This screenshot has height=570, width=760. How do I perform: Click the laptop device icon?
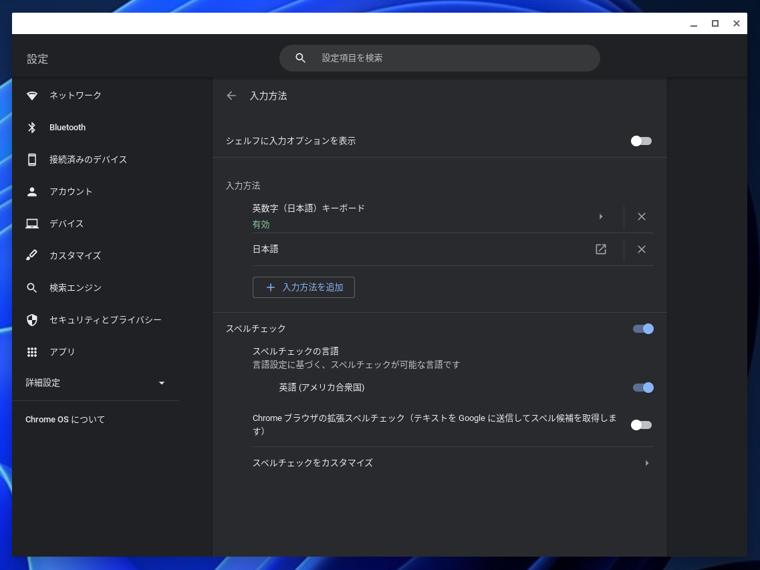(x=32, y=223)
